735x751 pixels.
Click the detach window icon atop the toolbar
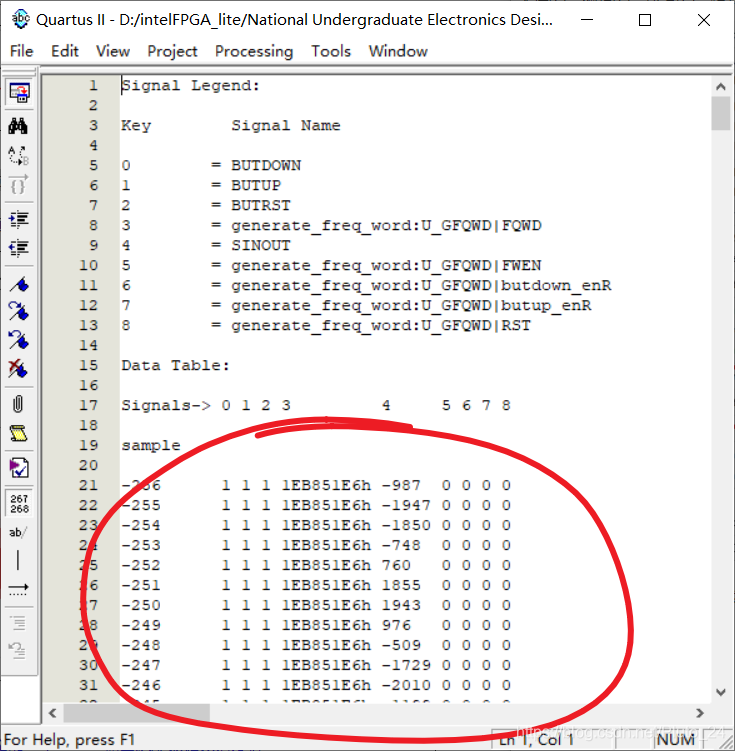coord(19,93)
